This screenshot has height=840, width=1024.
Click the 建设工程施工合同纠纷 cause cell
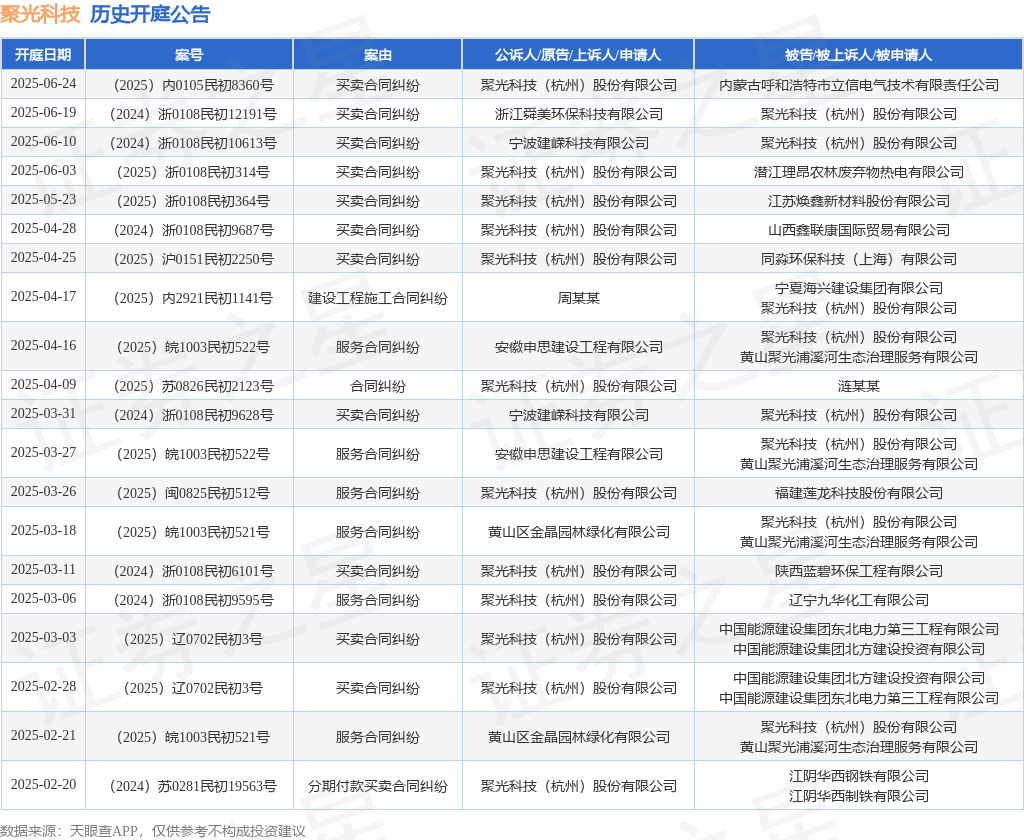[x=377, y=299]
